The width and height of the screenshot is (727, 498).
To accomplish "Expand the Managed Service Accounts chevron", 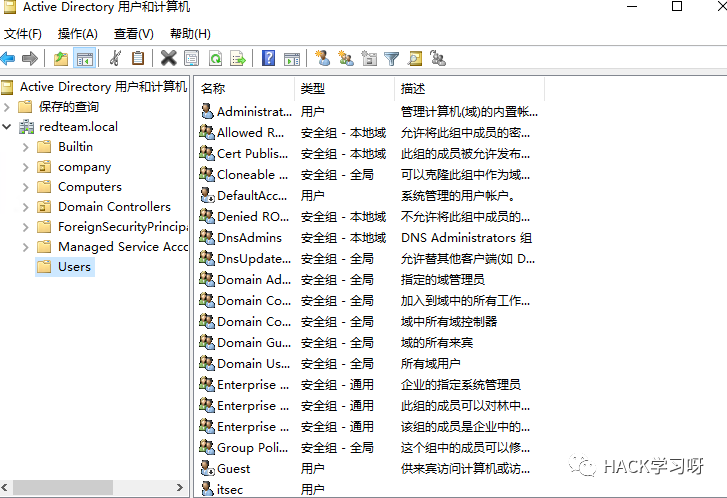I will pyautogui.click(x=26, y=247).
